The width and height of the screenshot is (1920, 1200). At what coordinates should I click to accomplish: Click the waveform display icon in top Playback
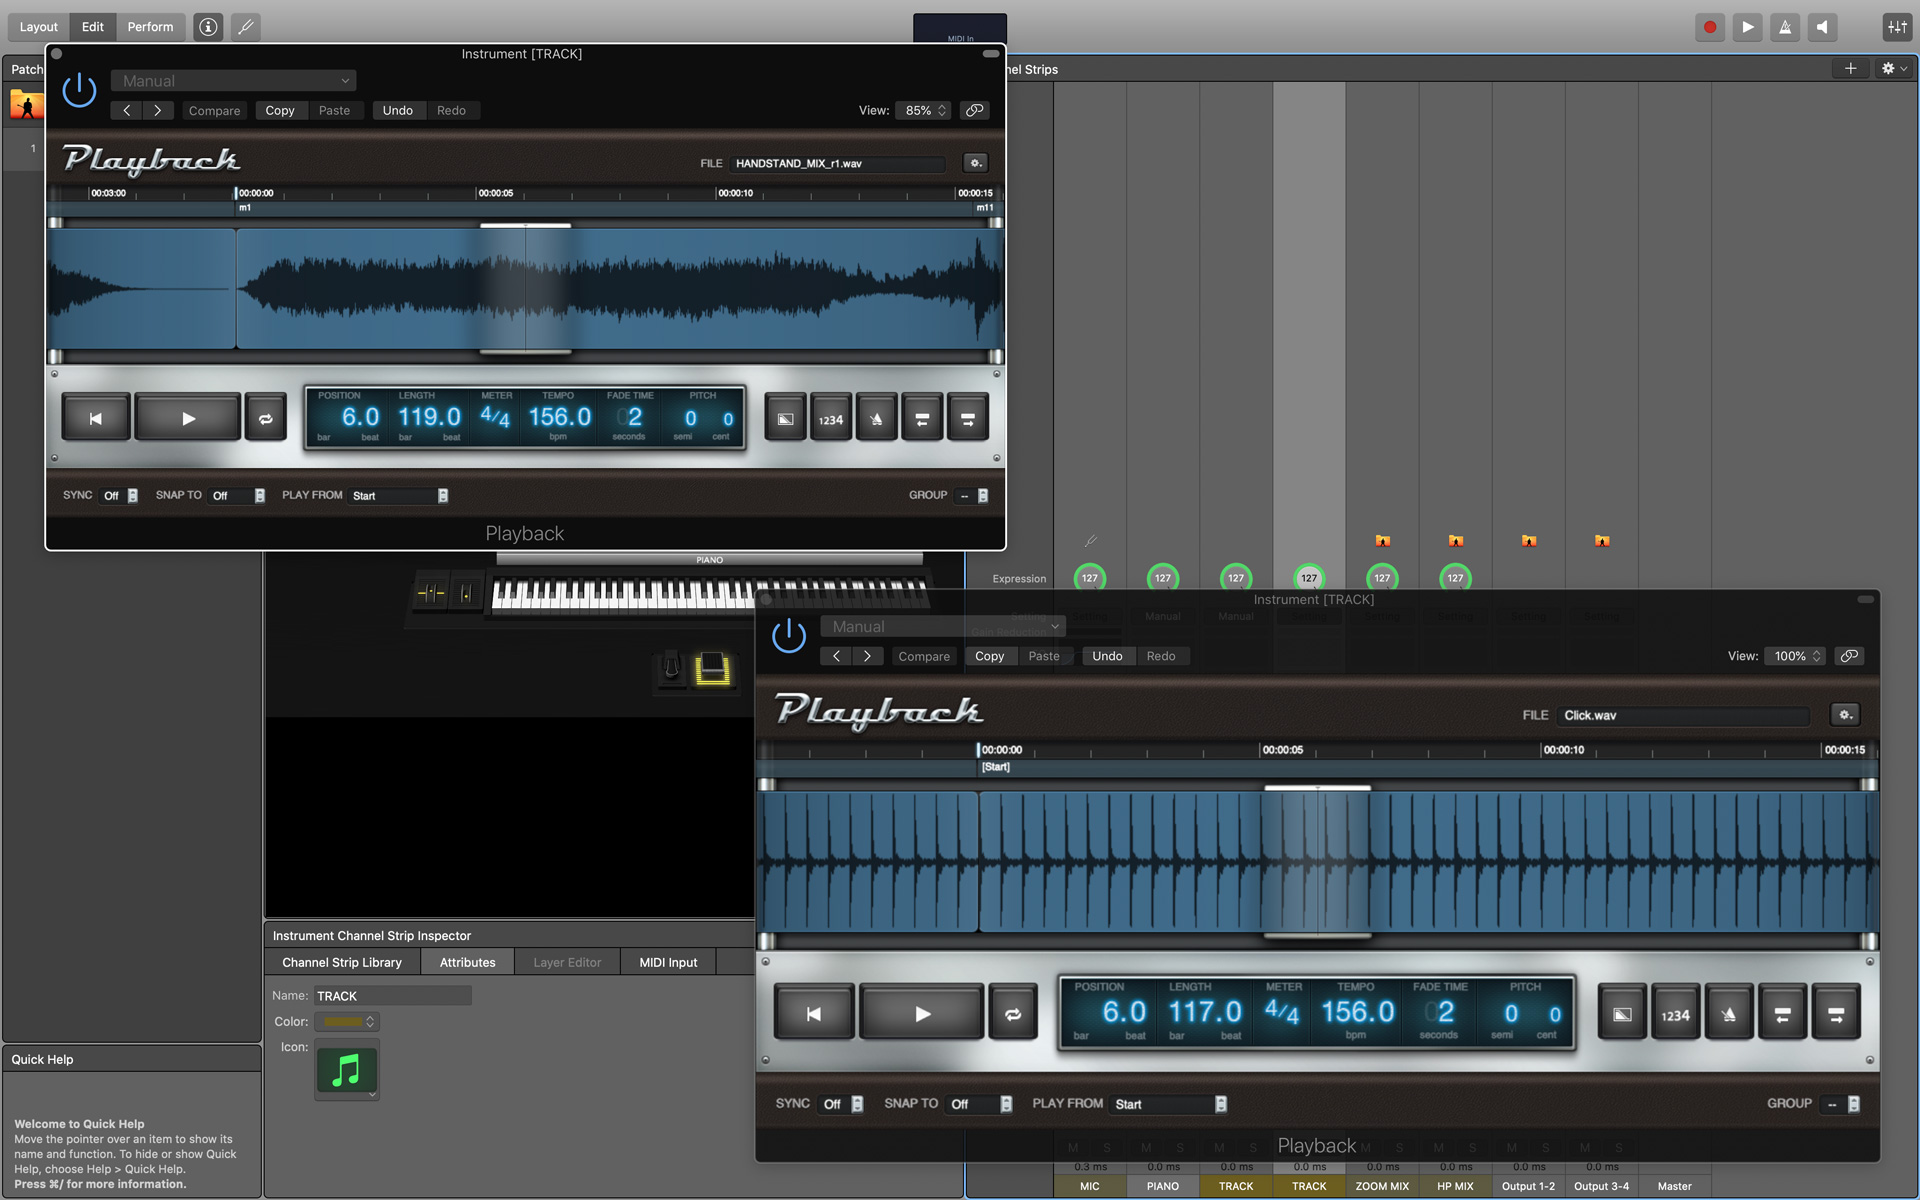coord(784,416)
